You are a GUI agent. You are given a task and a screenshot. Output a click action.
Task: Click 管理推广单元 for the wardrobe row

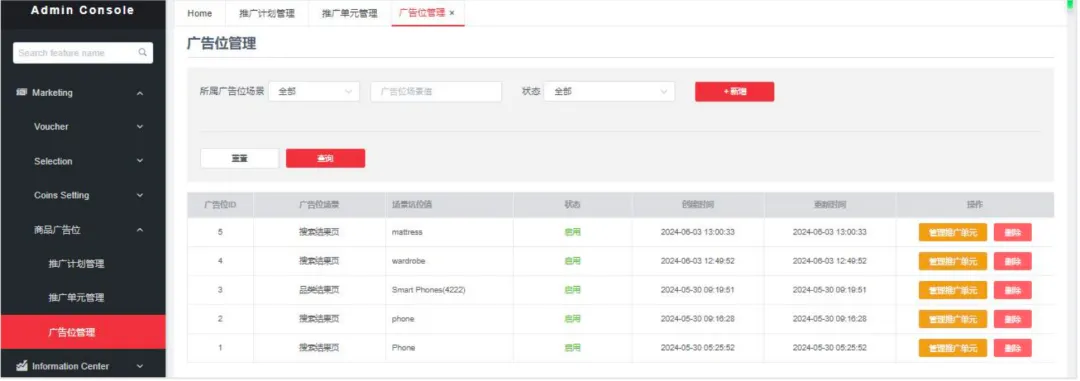pos(953,261)
